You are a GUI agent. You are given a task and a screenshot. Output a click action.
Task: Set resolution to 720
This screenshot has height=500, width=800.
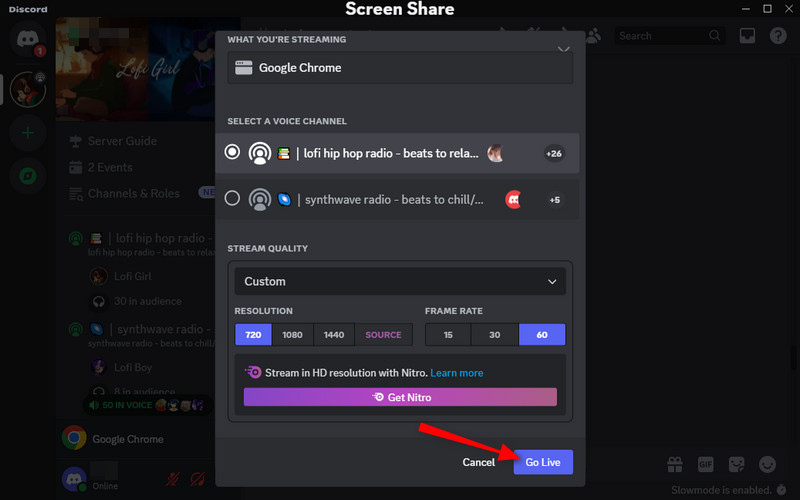point(253,335)
